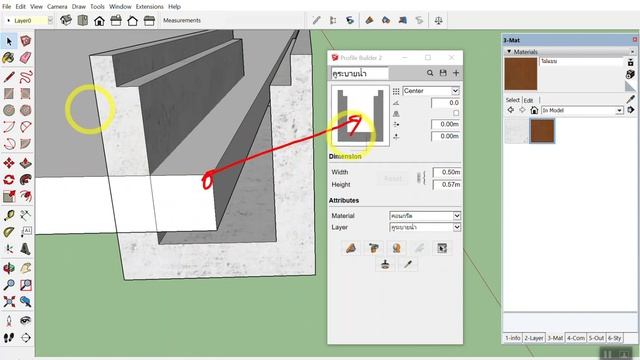Click the Sample Paint eyedropper in Materials
This screenshot has width=640, height=360.
pos(631,99)
